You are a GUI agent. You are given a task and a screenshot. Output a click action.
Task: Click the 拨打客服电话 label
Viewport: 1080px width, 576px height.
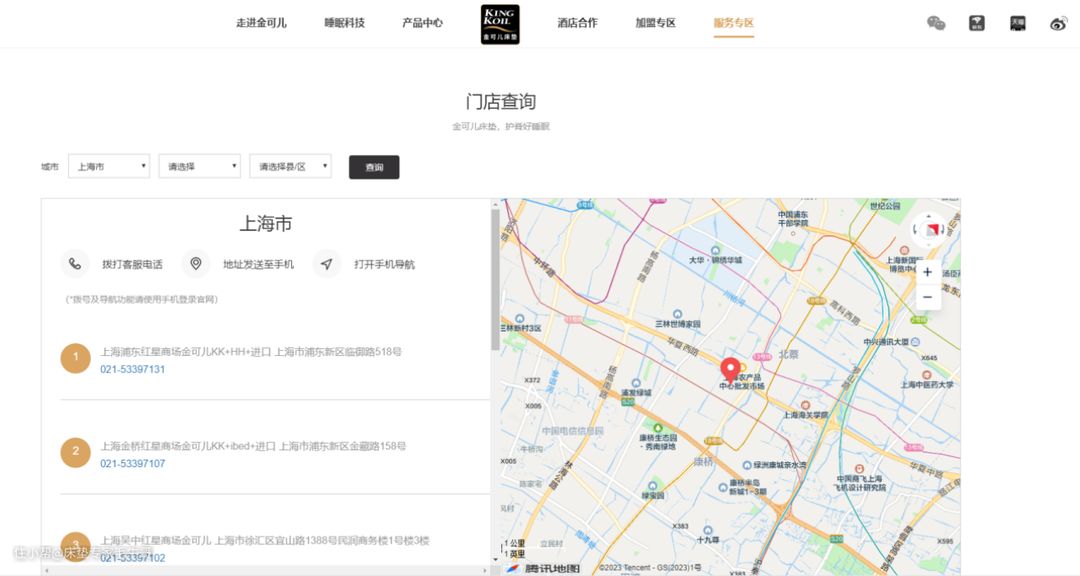[x=132, y=265]
